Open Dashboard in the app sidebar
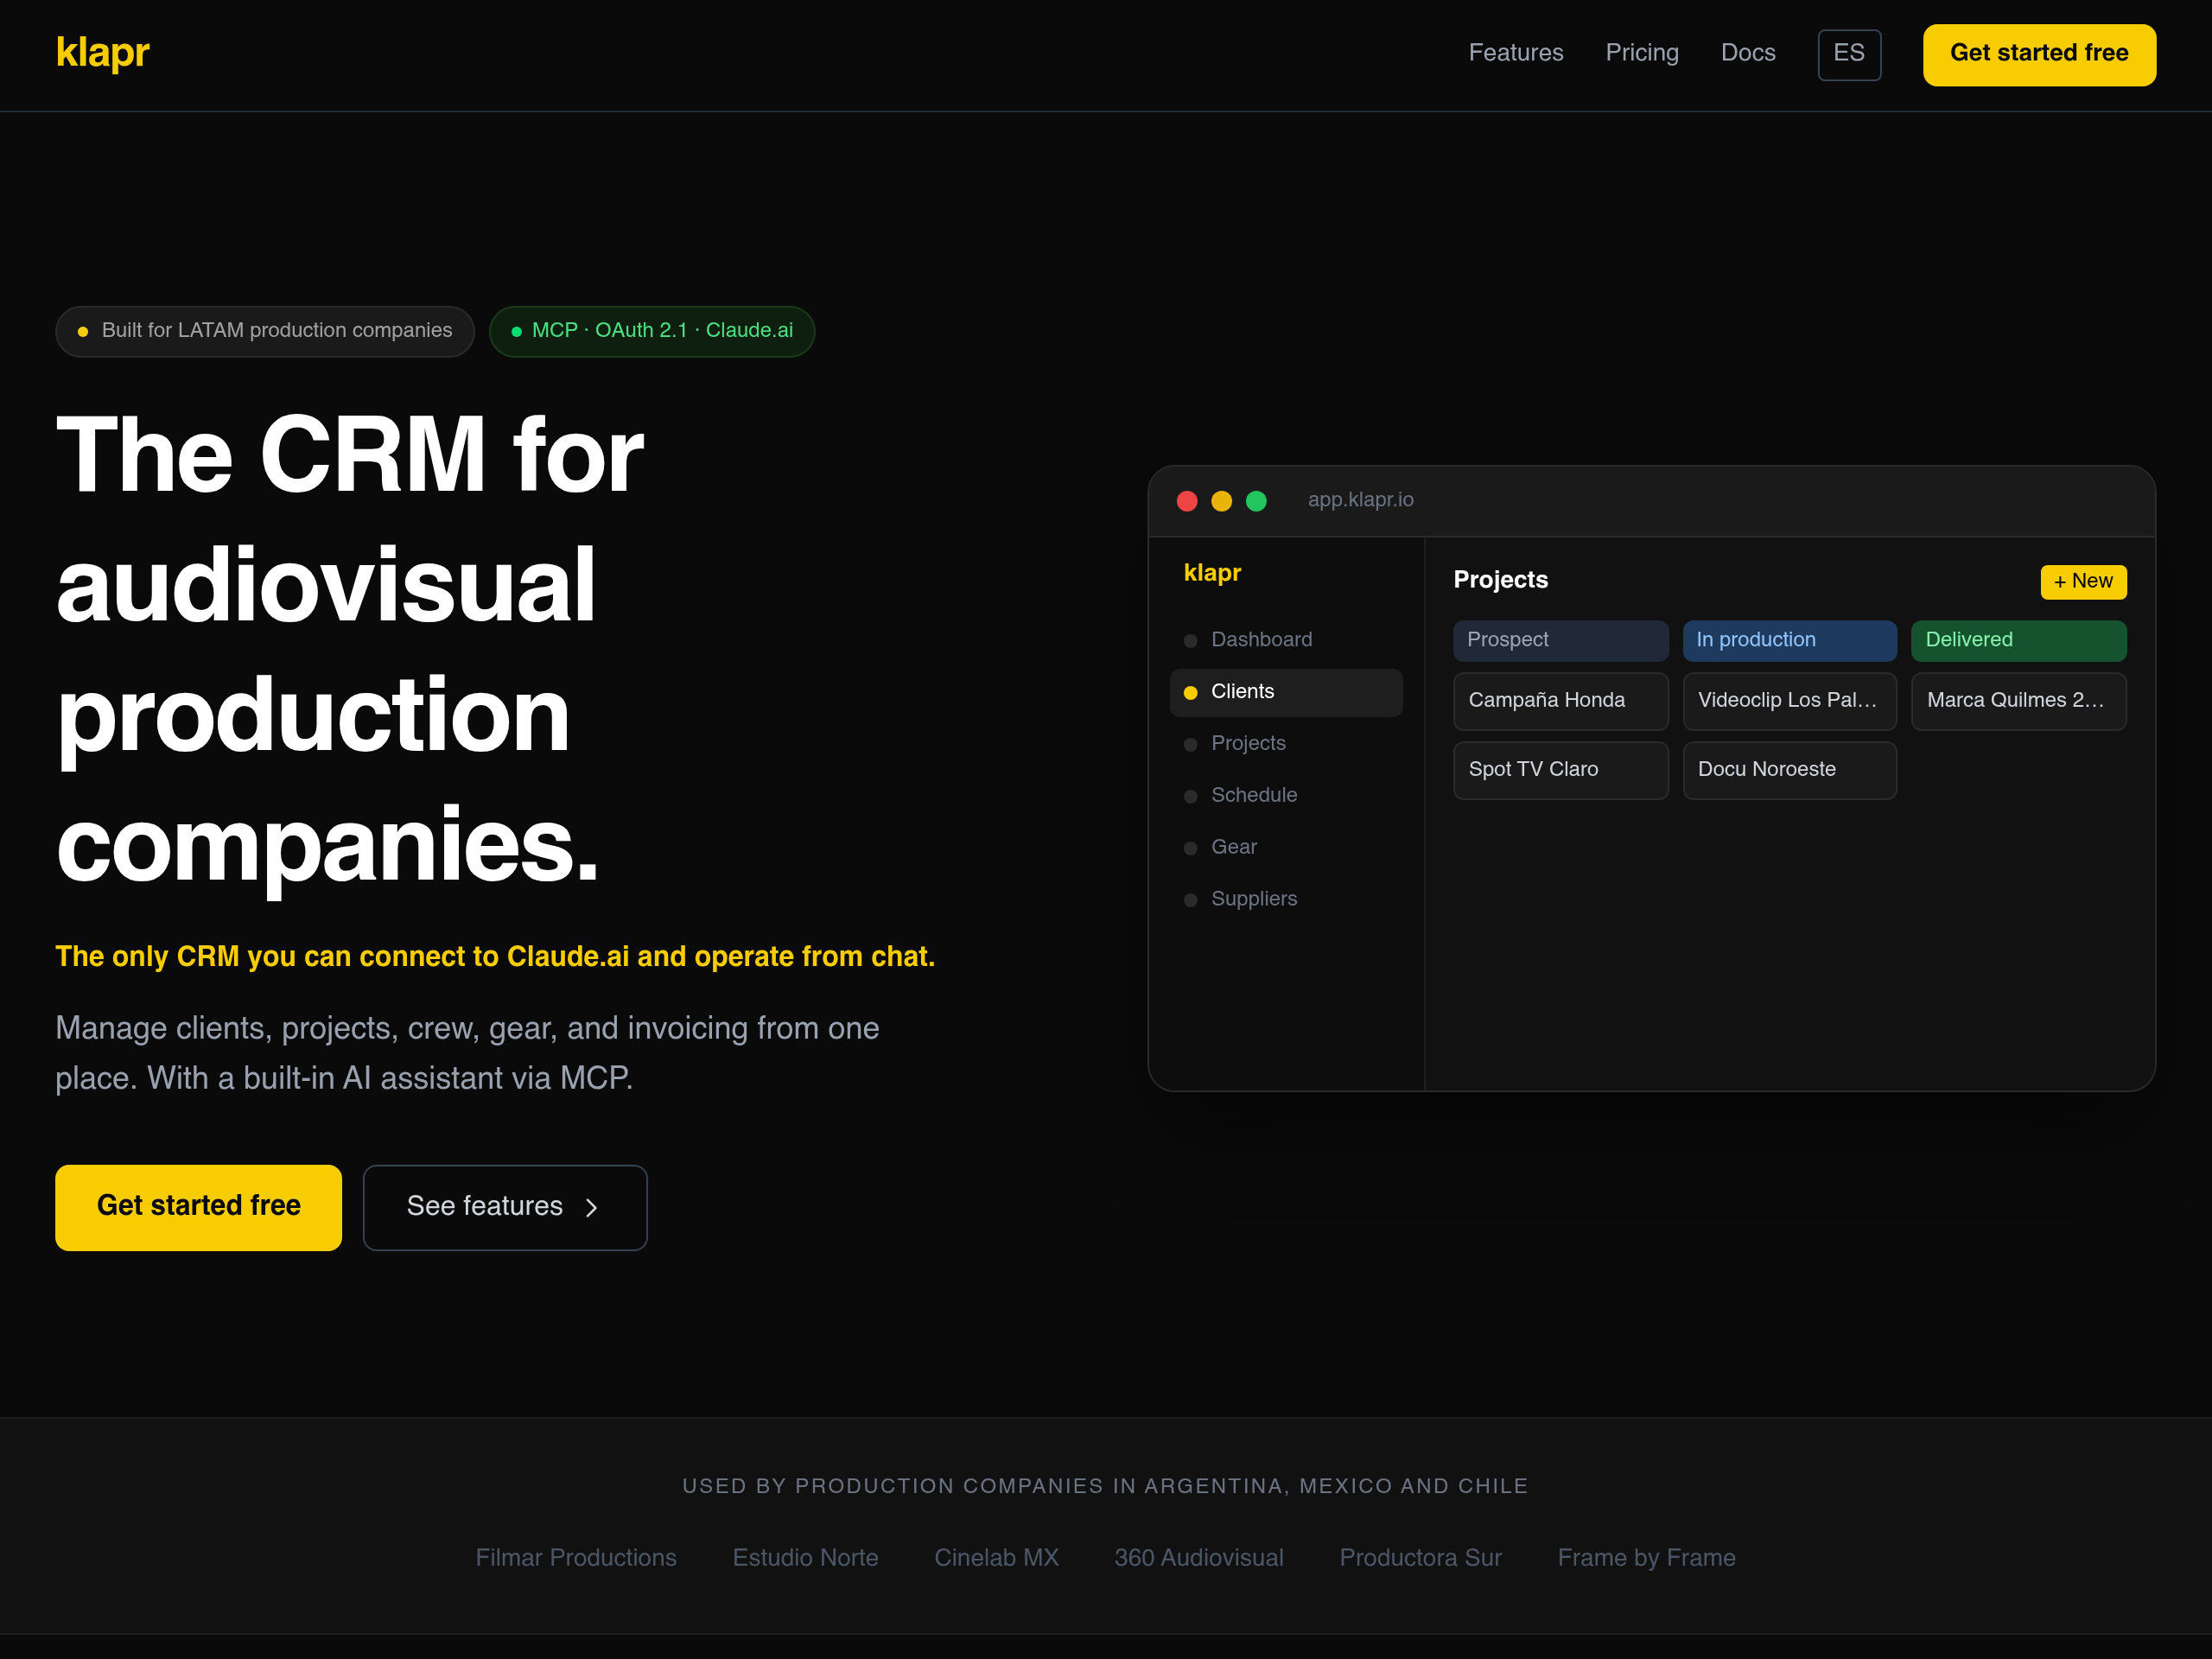The image size is (2212, 1659). [x=1286, y=640]
